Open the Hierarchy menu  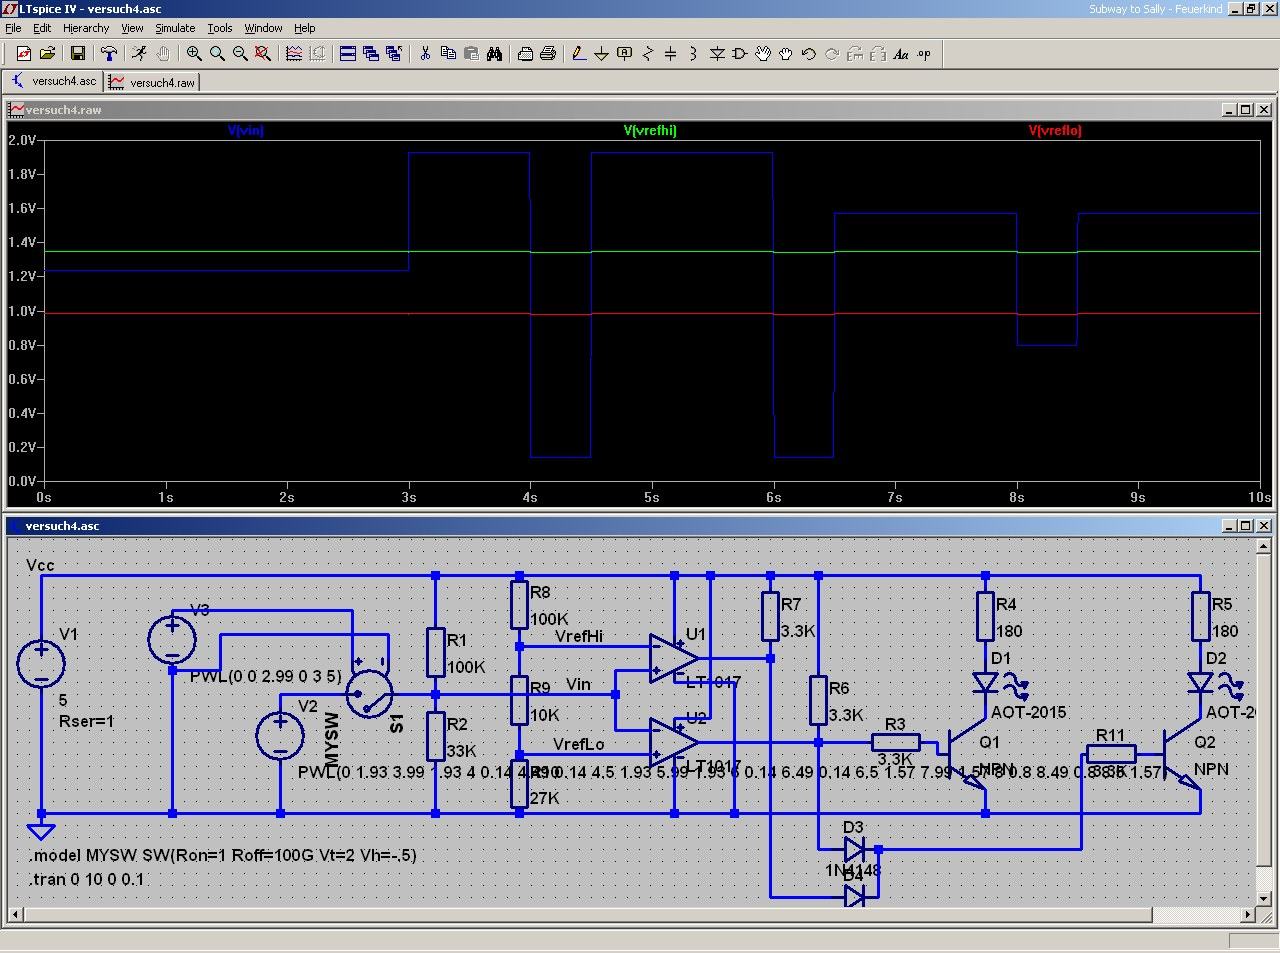pyautogui.click(x=86, y=28)
